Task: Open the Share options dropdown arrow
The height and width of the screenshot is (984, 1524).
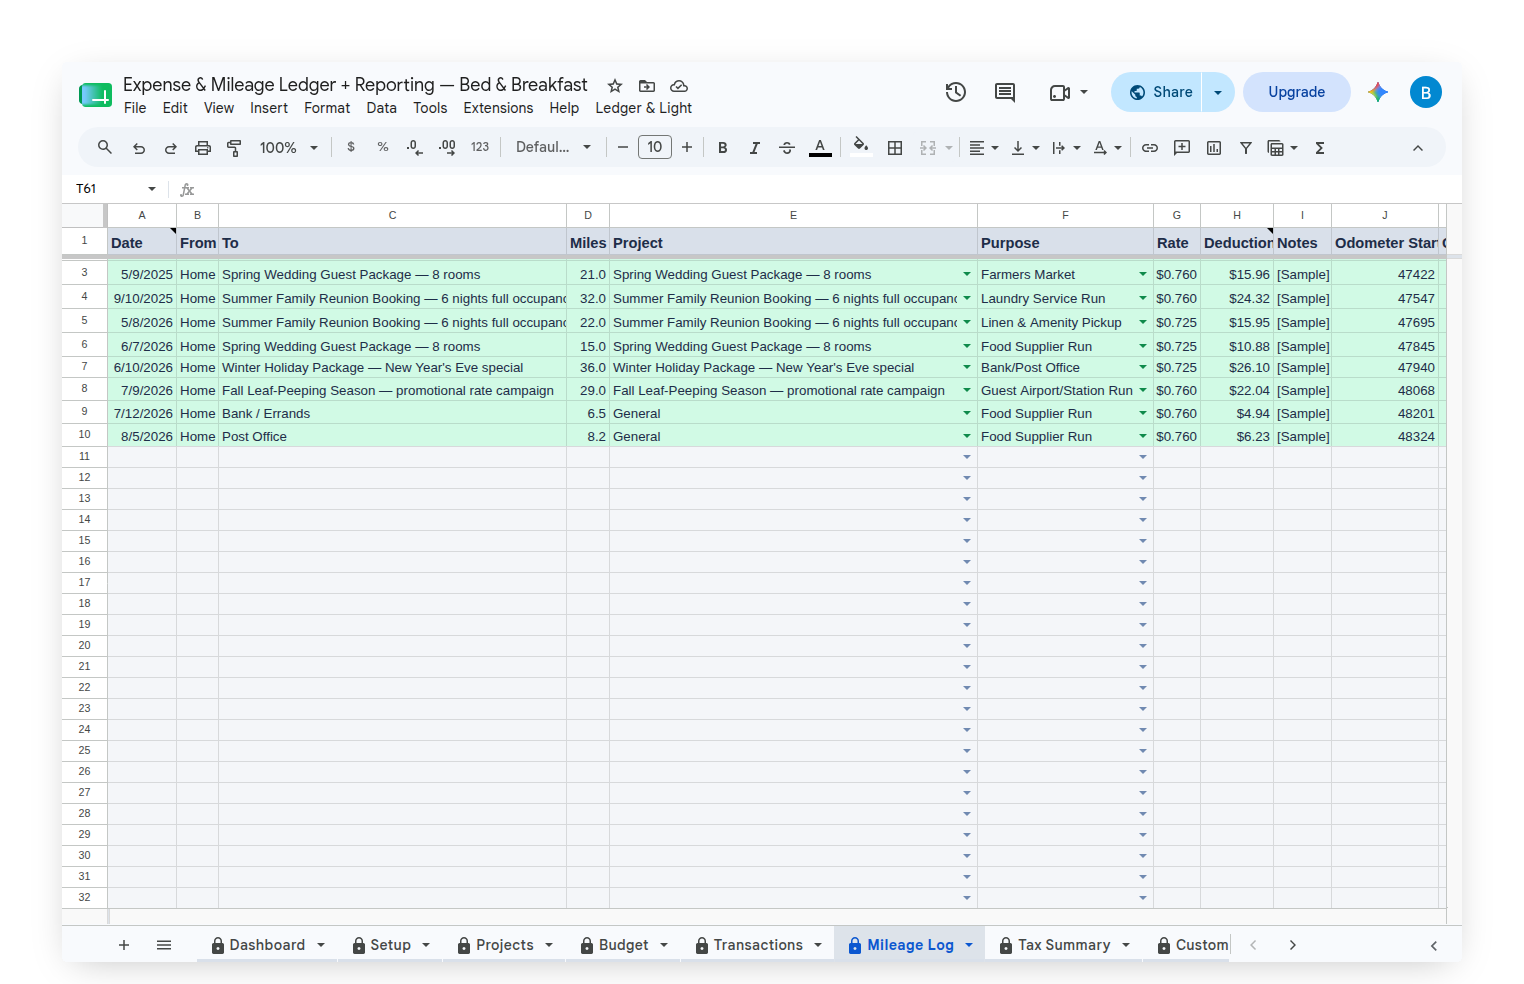Action: (x=1218, y=92)
